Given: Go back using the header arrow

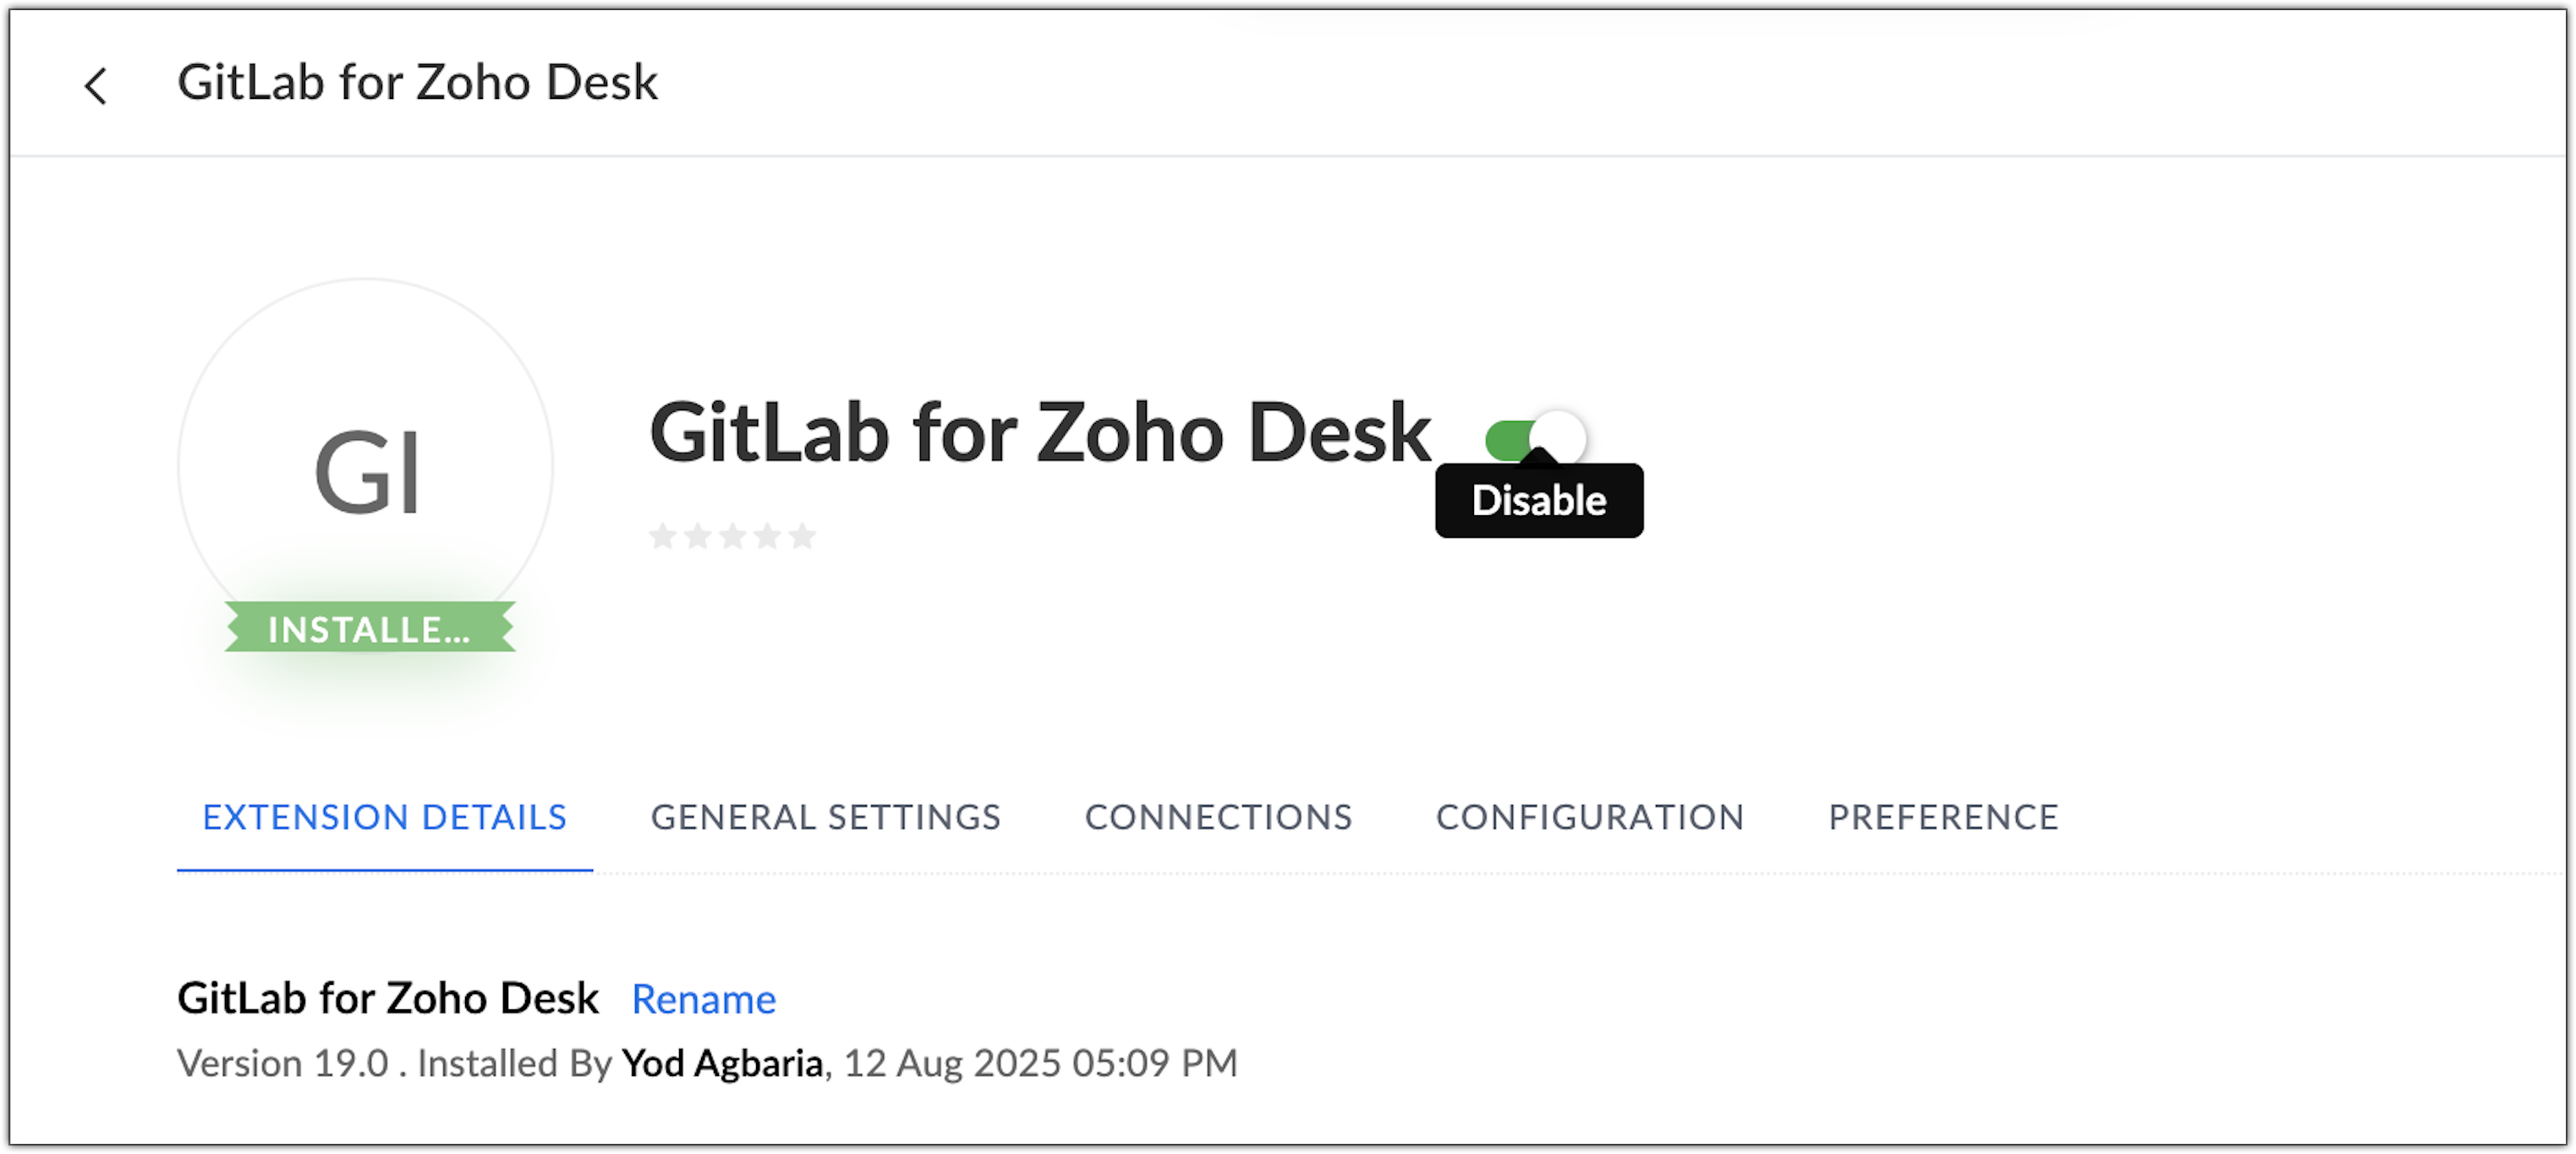Looking at the screenshot, I should [96, 86].
